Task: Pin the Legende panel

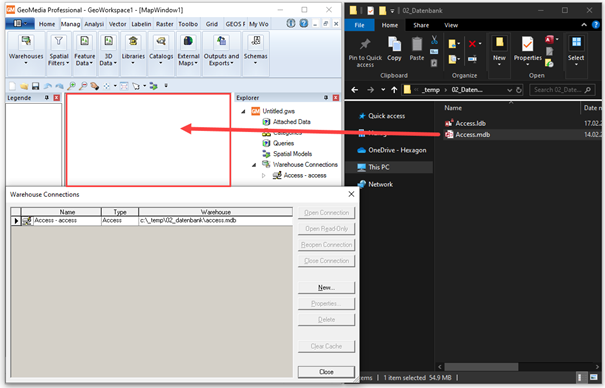Action: [x=47, y=98]
